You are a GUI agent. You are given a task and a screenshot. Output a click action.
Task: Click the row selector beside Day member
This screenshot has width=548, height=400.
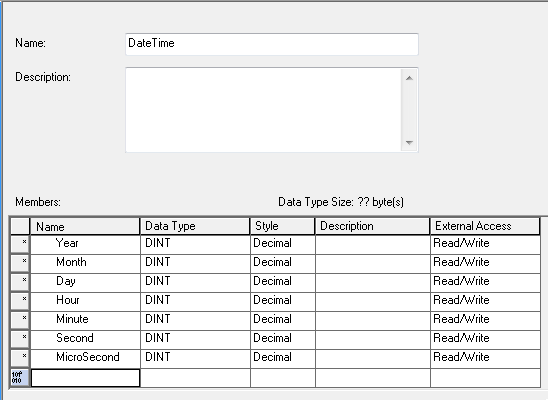click(20, 282)
